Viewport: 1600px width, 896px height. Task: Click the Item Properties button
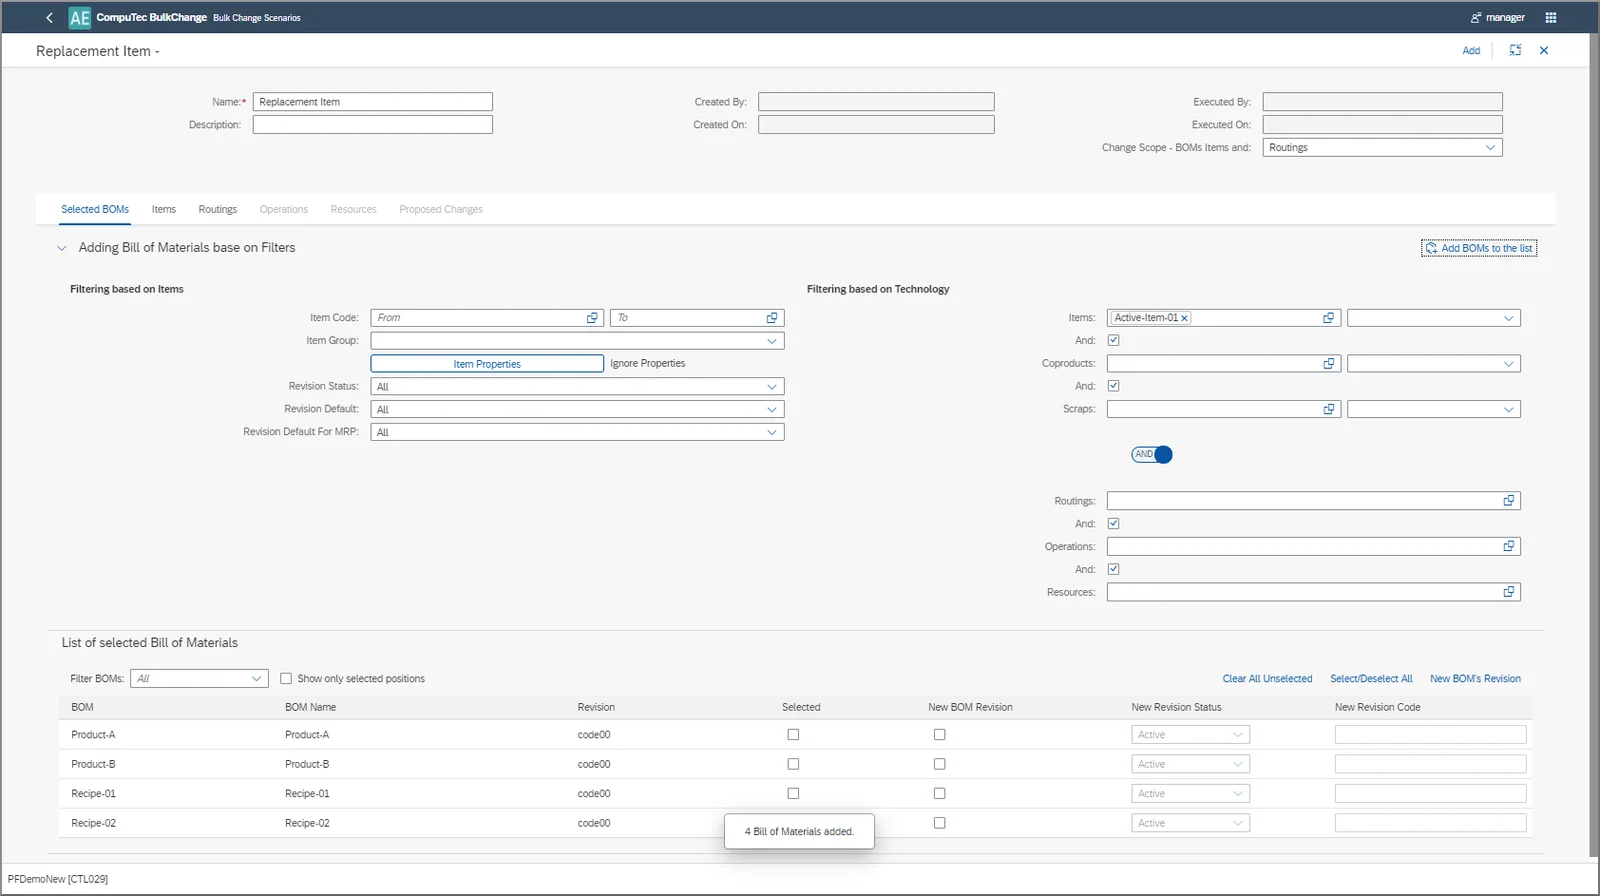coord(487,364)
